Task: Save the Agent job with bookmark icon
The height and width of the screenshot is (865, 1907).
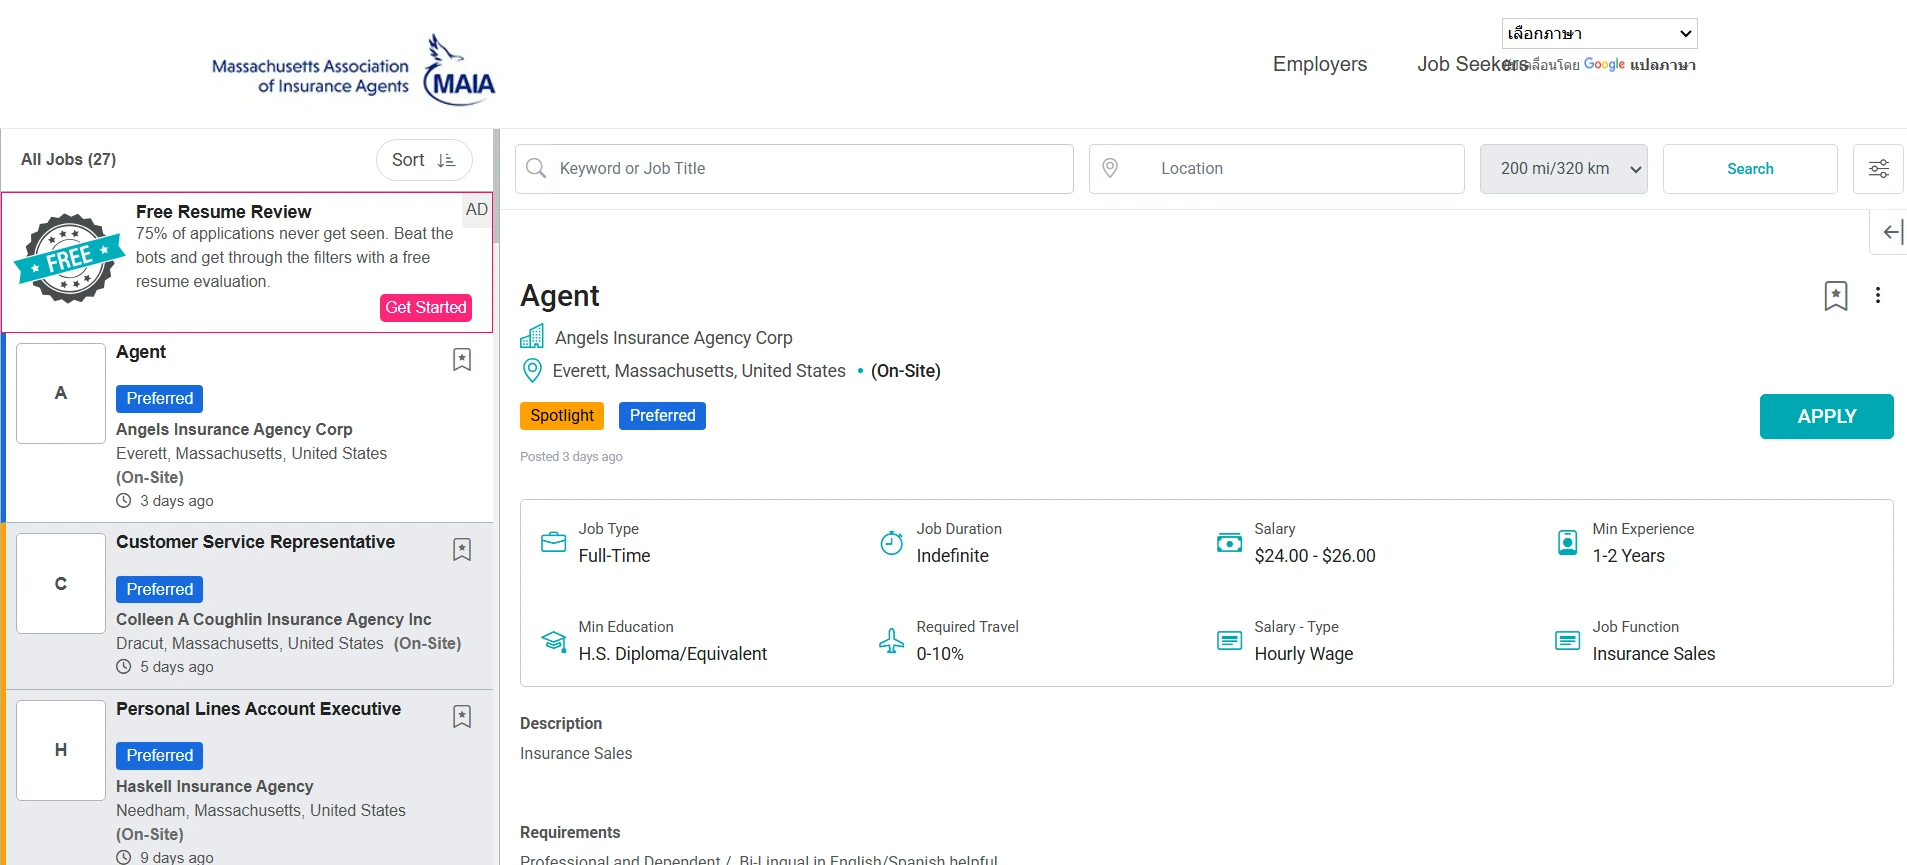Action: pyautogui.click(x=1835, y=295)
